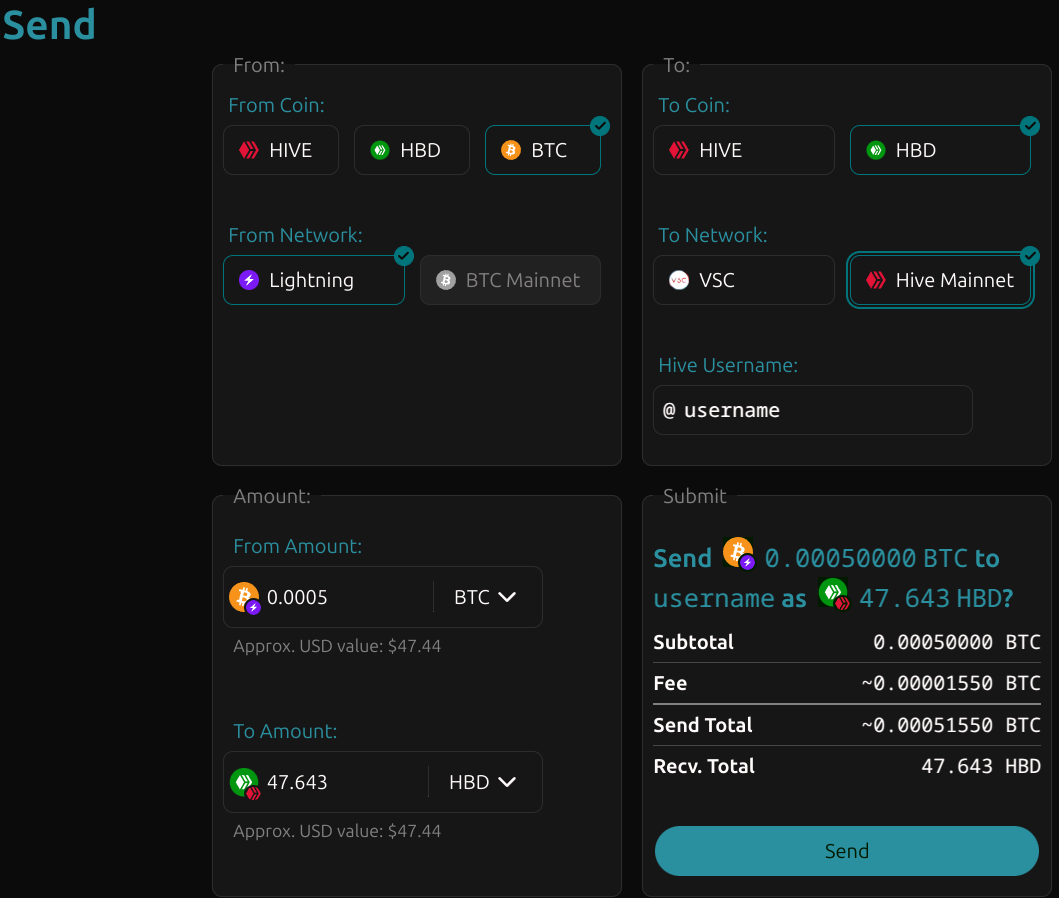Click Bitcoin Lightning icon in Submit summary
This screenshot has height=898, width=1059.
[x=739, y=554]
